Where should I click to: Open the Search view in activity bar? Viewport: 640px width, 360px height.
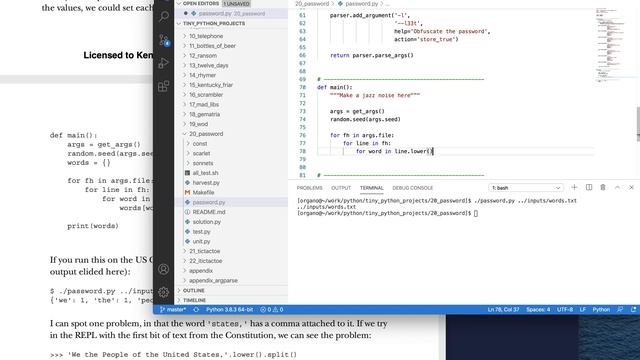[164, 16]
